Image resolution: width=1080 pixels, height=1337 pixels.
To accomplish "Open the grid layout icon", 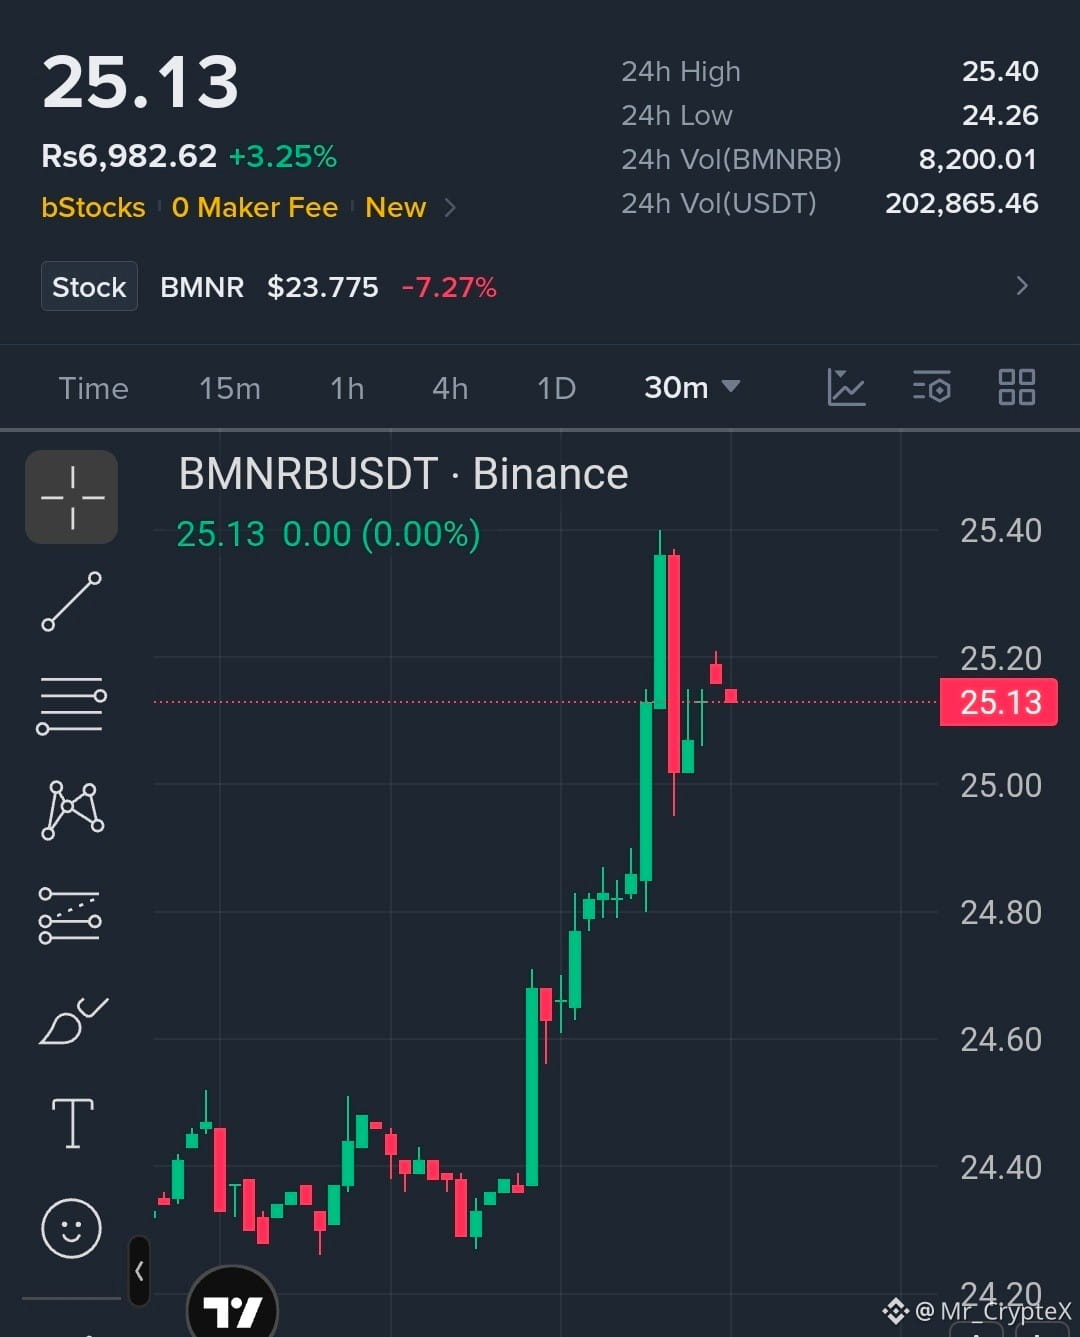I will [1017, 387].
